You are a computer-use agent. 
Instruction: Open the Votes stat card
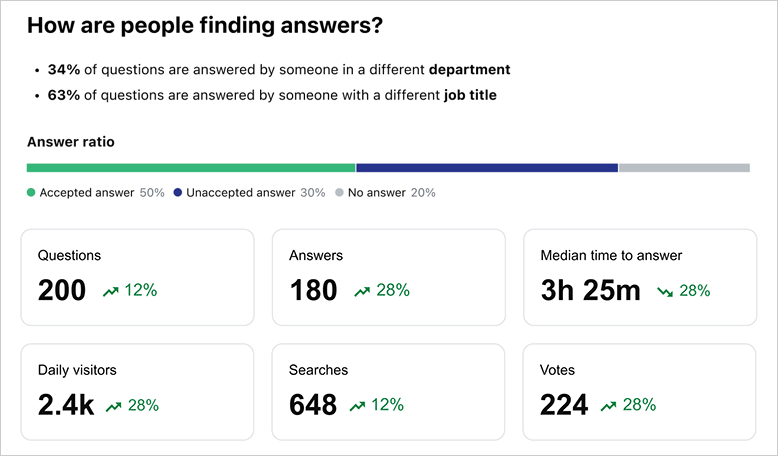(x=639, y=392)
